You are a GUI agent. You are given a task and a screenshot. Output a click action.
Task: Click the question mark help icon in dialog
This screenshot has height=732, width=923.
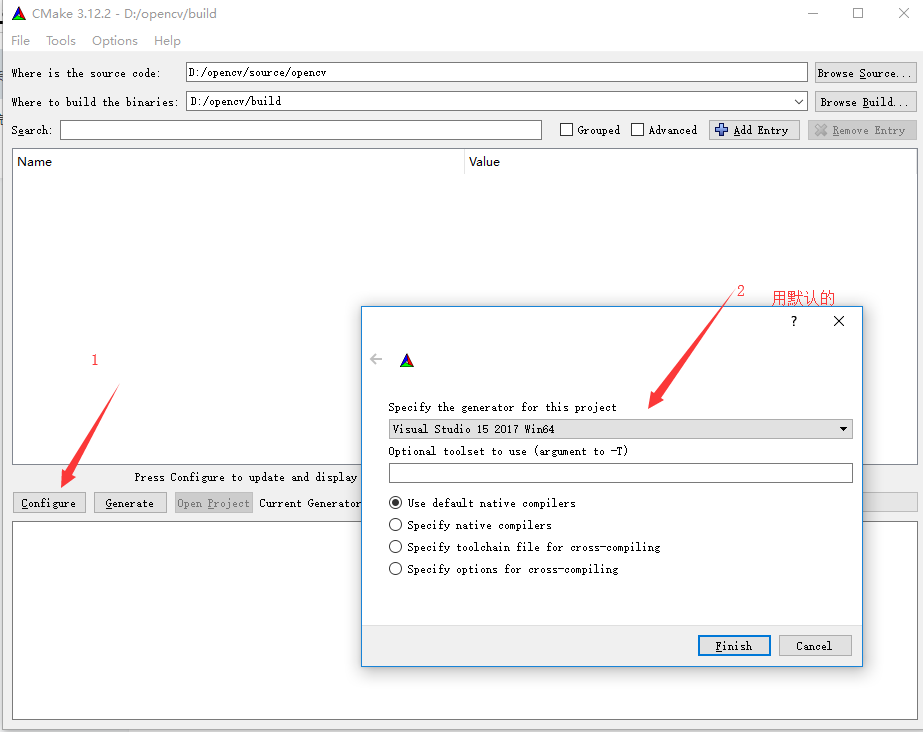pos(793,321)
